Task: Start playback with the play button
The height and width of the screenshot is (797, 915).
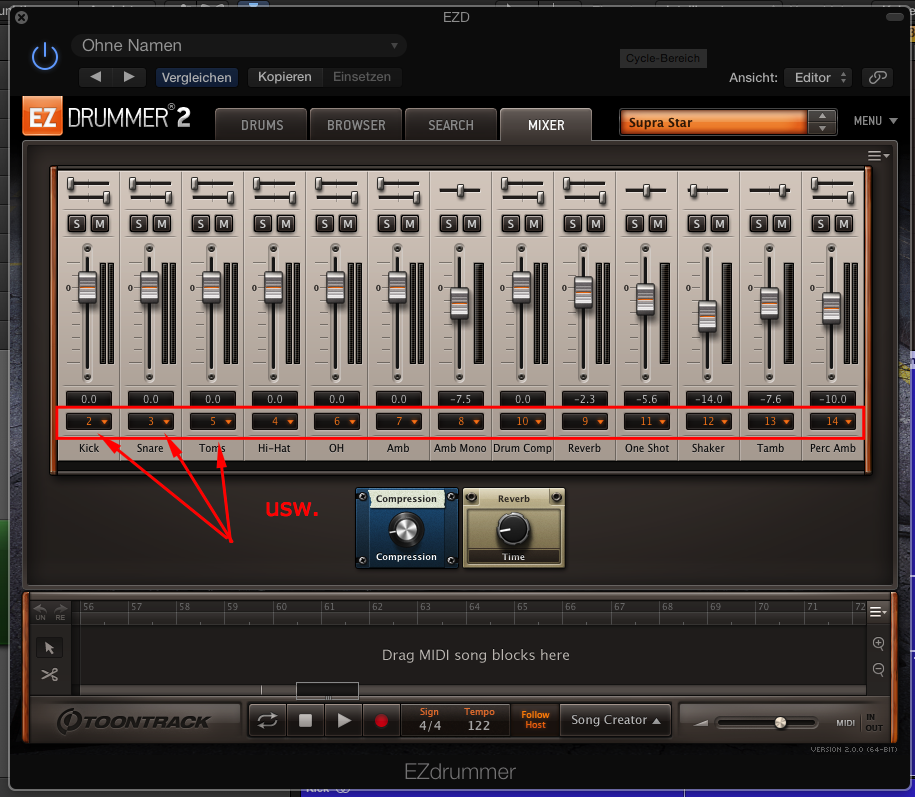Action: pos(344,721)
